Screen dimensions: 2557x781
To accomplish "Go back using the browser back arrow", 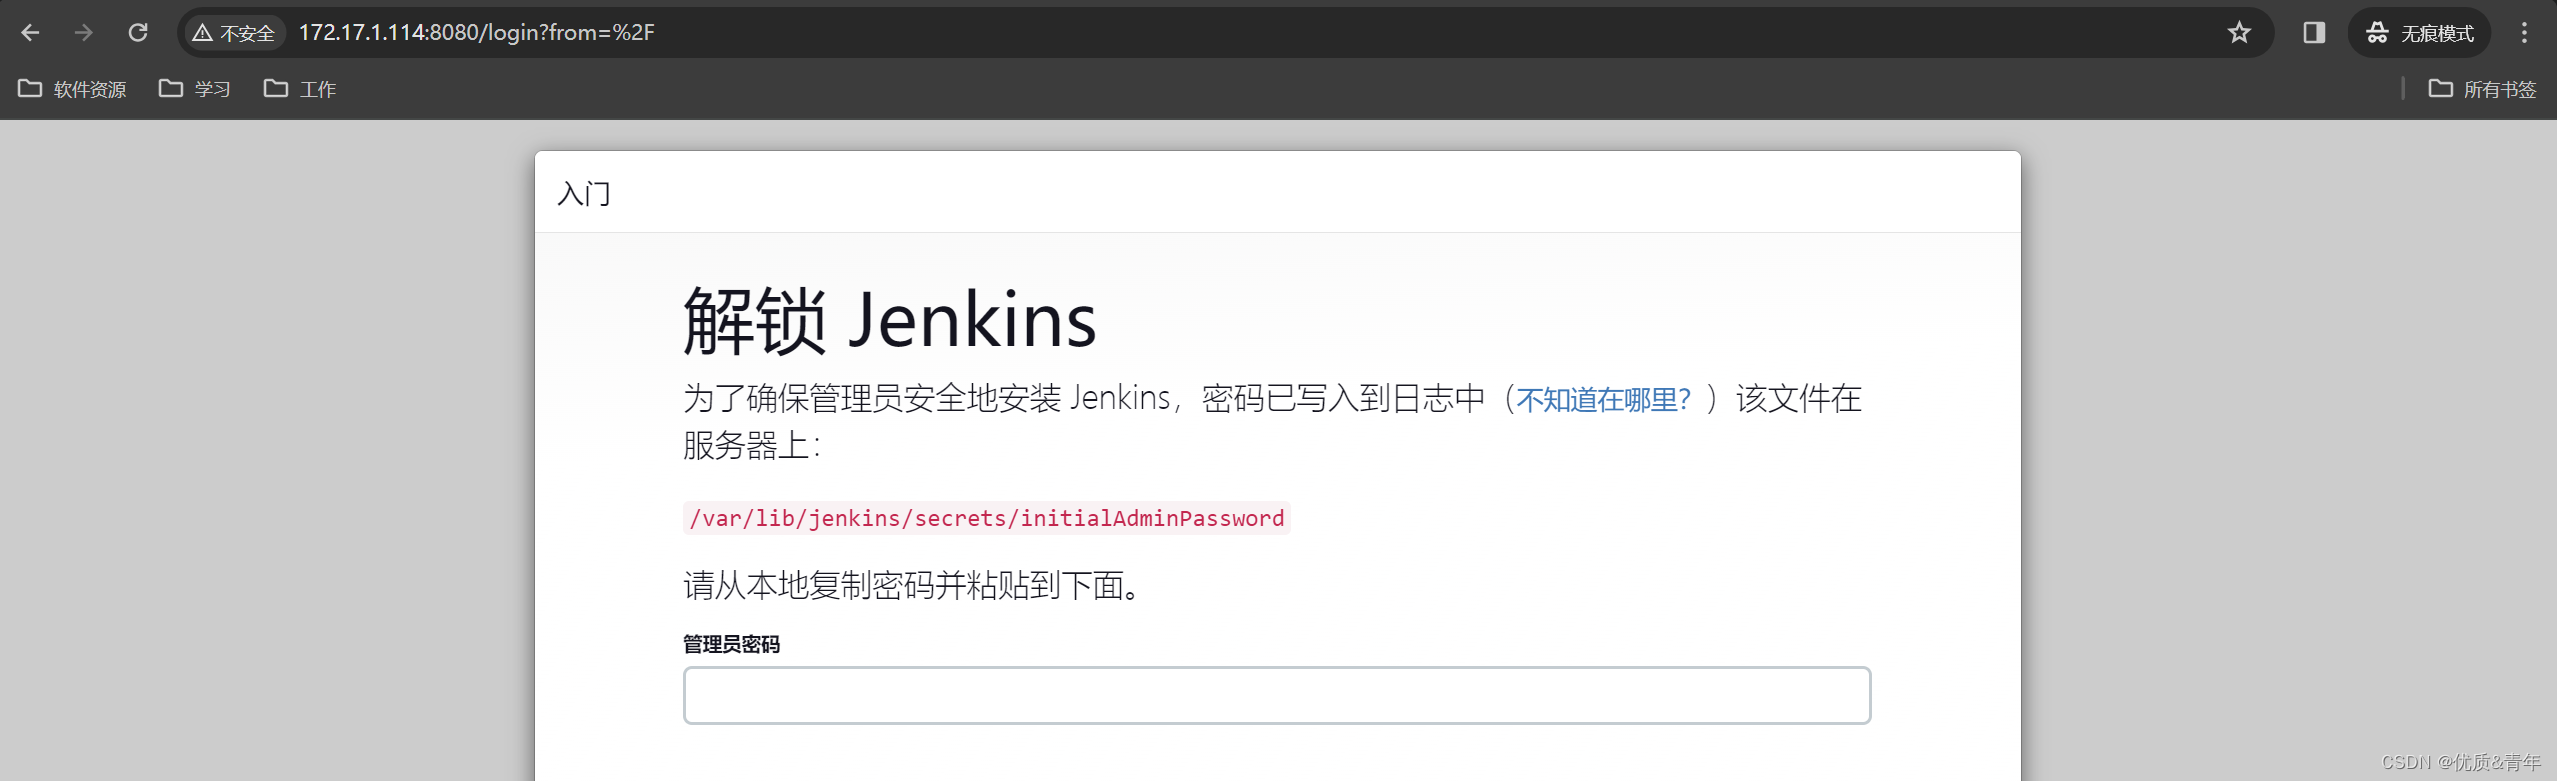I will pyautogui.click(x=30, y=33).
